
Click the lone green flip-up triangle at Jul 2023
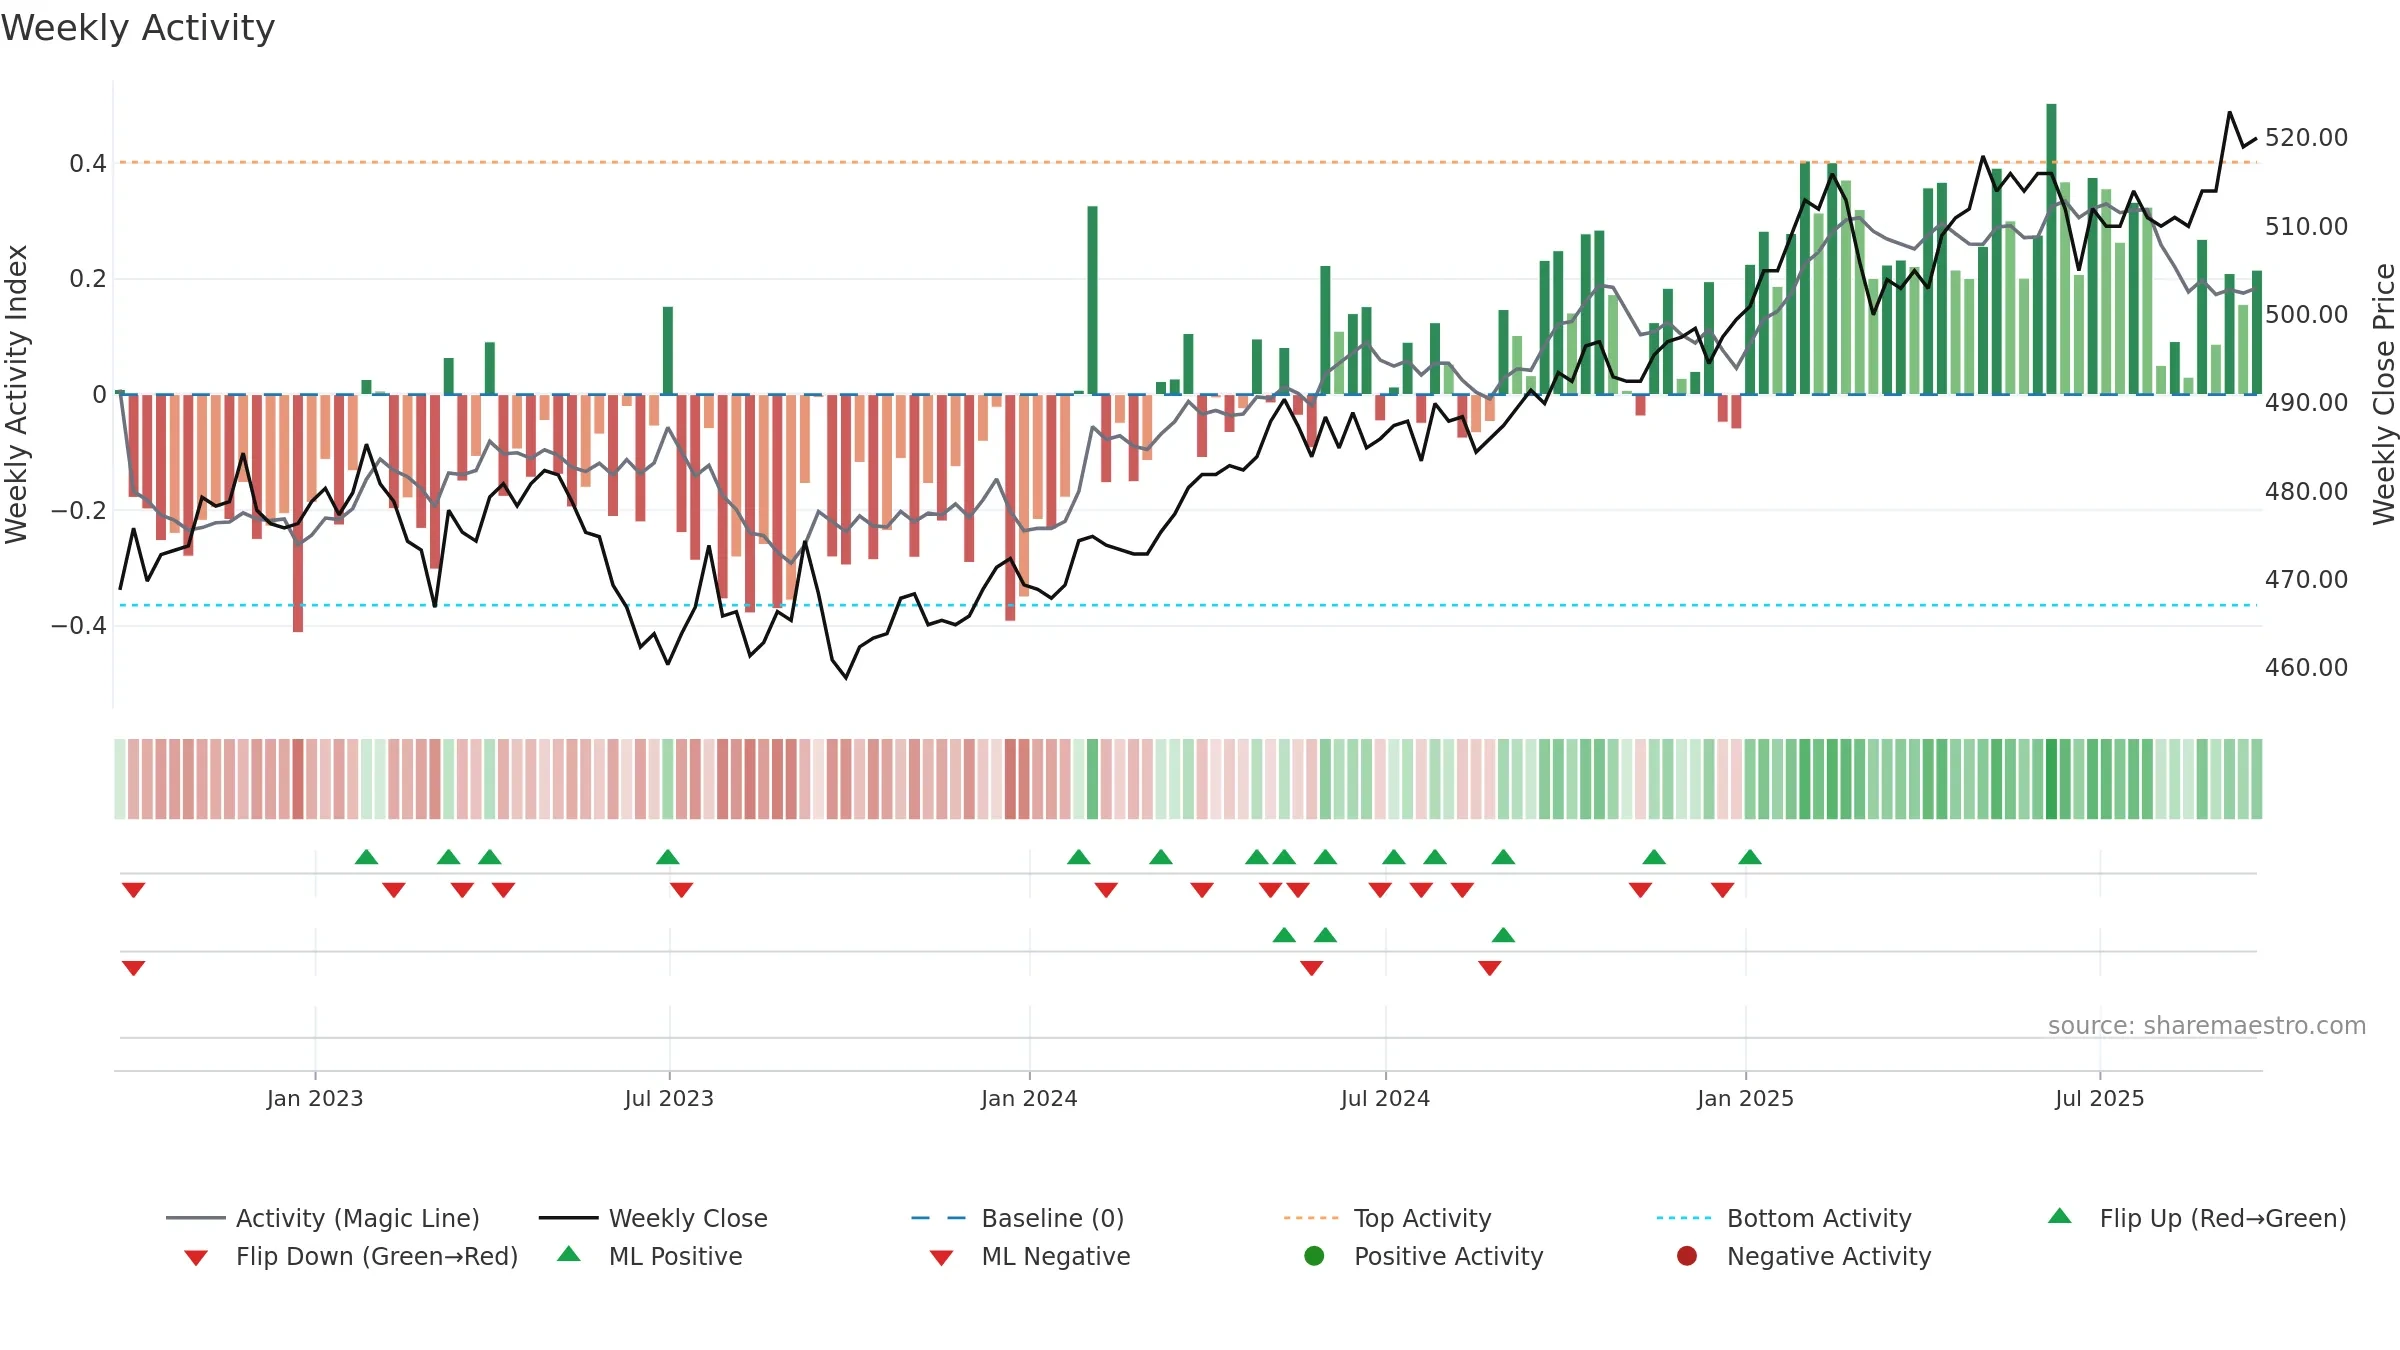pos(668,857)
